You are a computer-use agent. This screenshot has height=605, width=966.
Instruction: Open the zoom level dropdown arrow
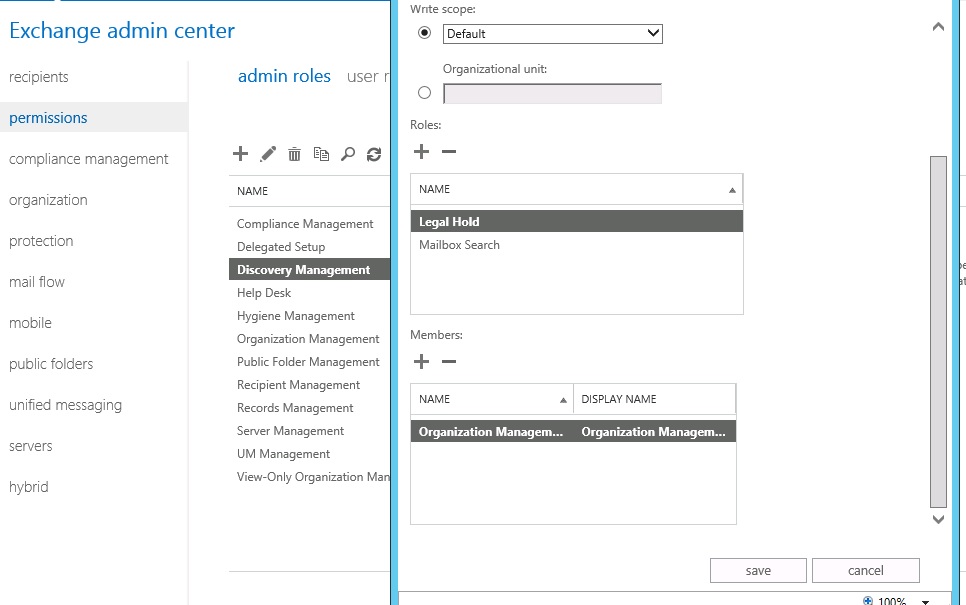pos(925,601)
